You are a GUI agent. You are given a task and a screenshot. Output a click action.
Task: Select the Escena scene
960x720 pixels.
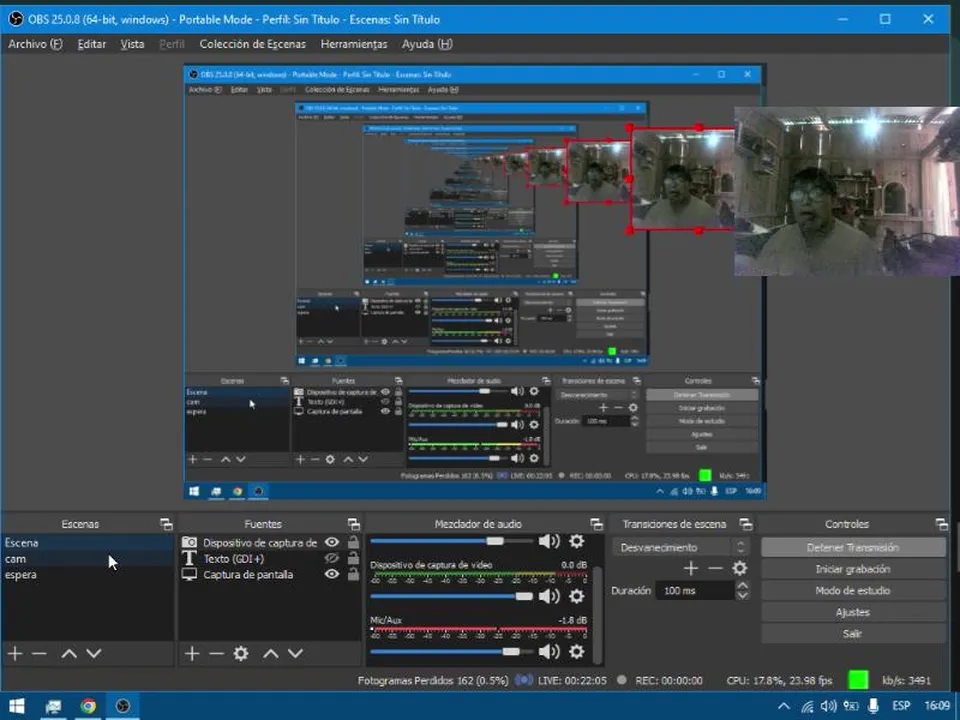click(88, 542)
